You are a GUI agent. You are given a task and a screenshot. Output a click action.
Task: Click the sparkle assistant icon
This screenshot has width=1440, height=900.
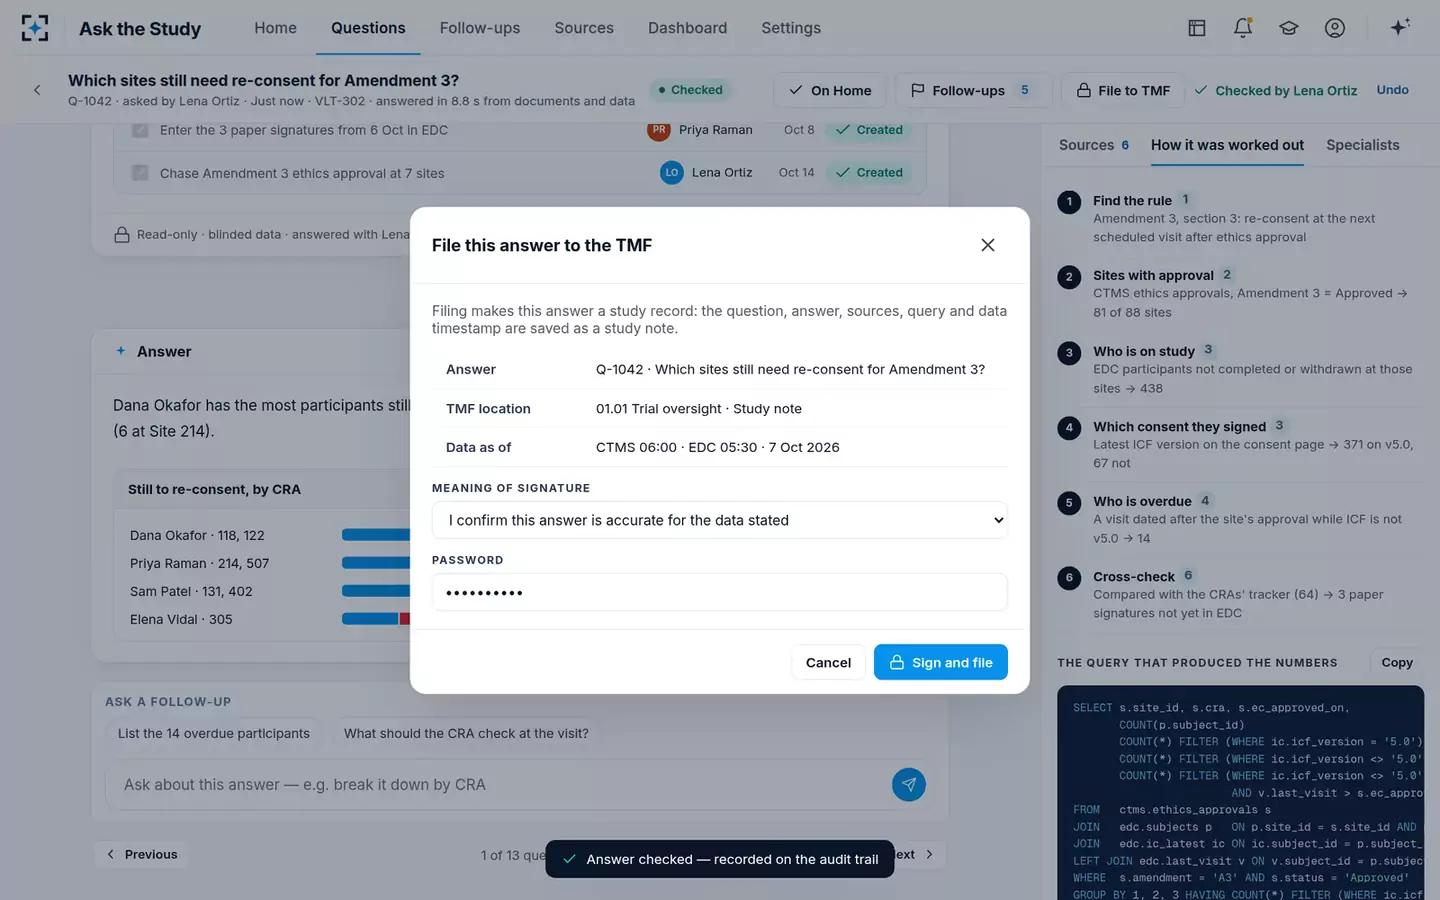(1400, 27)
